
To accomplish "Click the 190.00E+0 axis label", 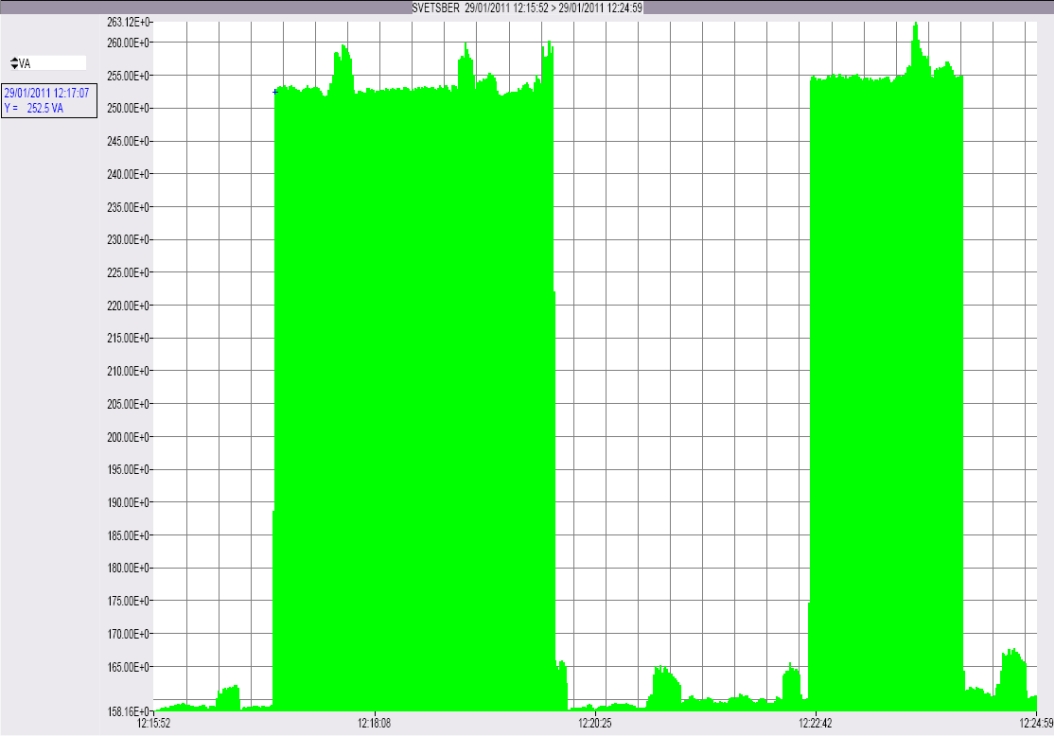I will [x=128, y=502].
